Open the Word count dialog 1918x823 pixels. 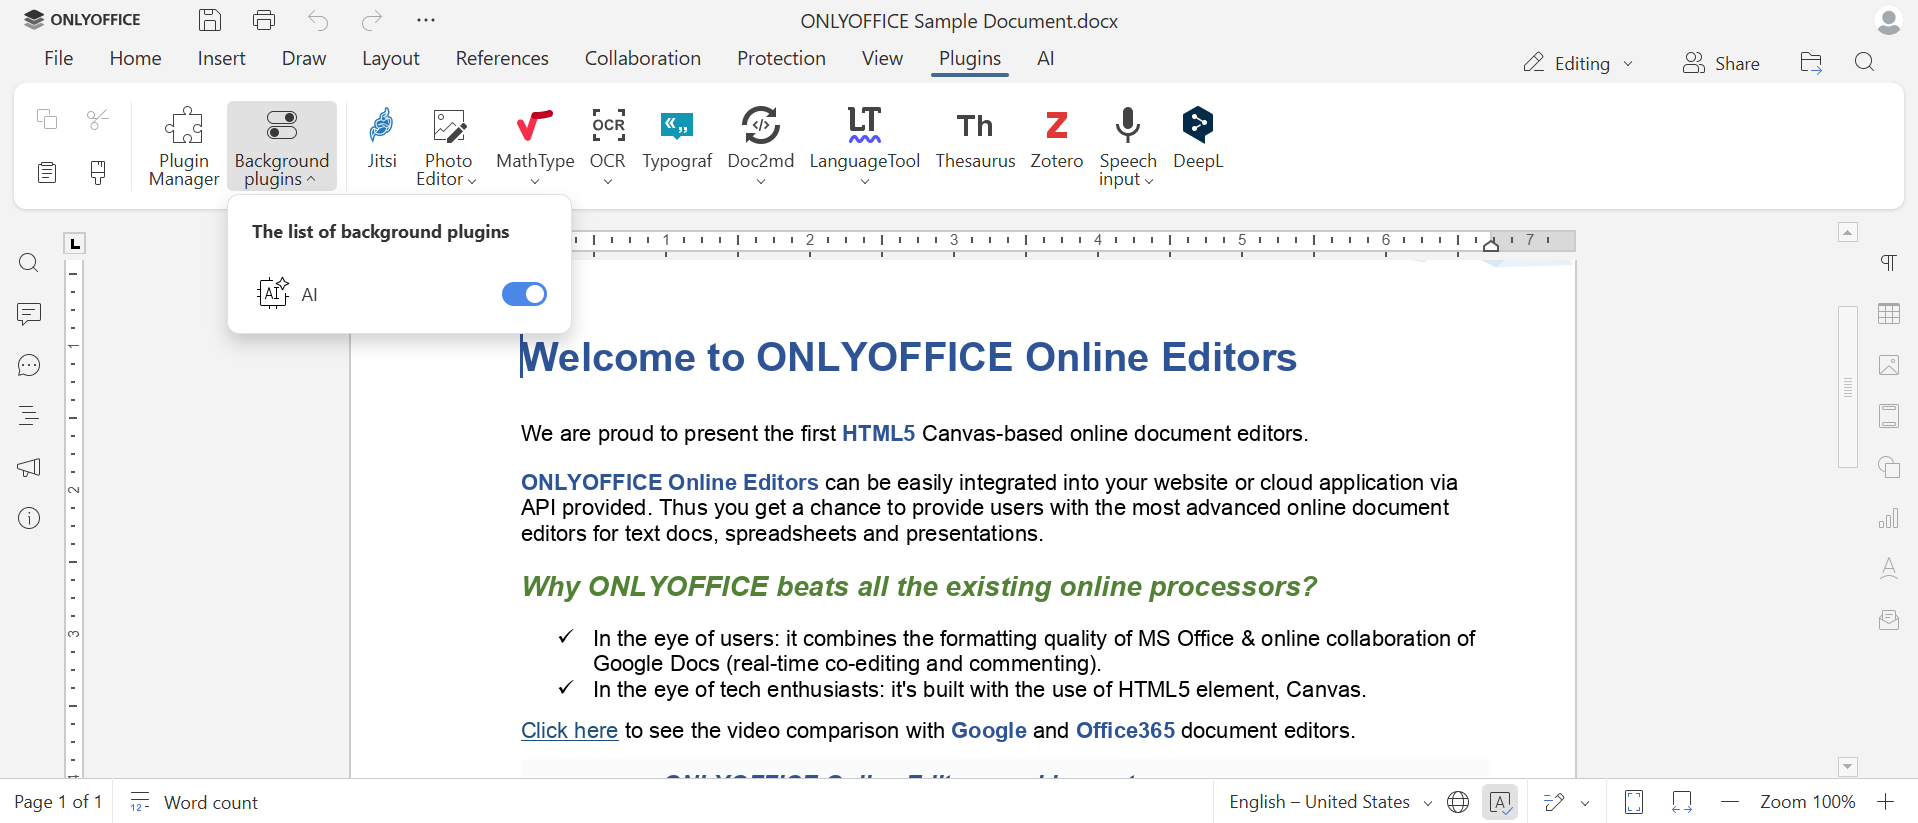tap(194, 802)
